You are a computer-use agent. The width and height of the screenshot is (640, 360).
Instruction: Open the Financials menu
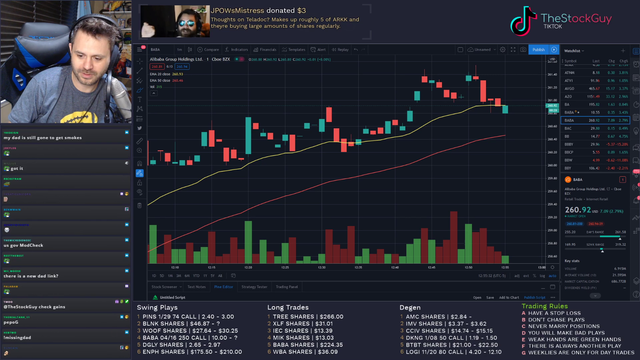point(264,49)
